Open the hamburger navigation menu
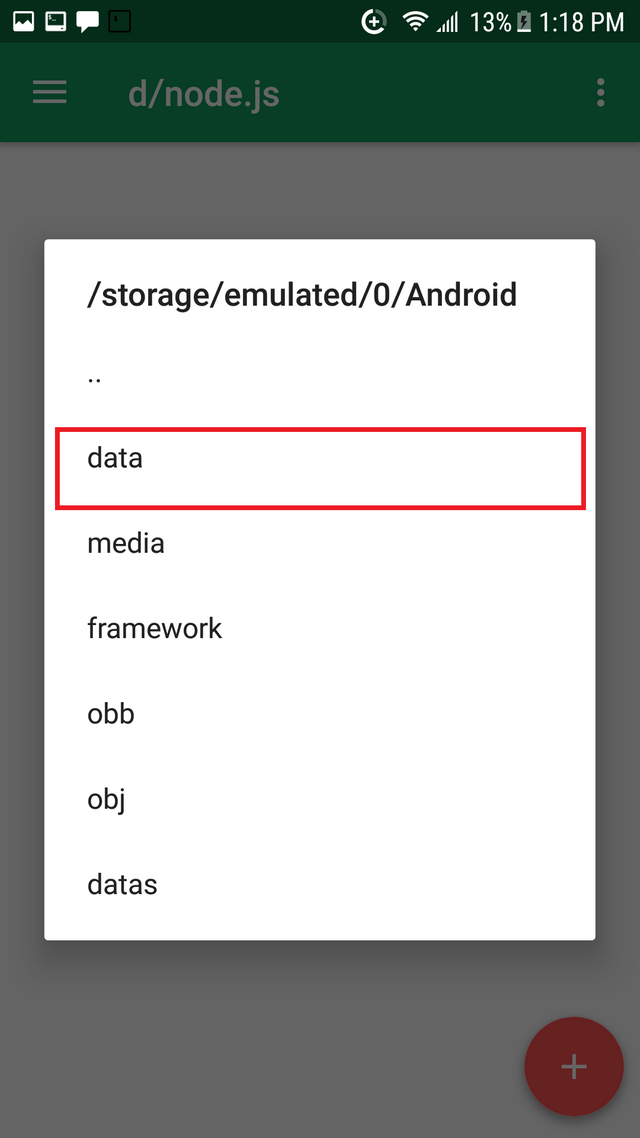Viewport: 640px width, 1138px height. click(49, 93)
